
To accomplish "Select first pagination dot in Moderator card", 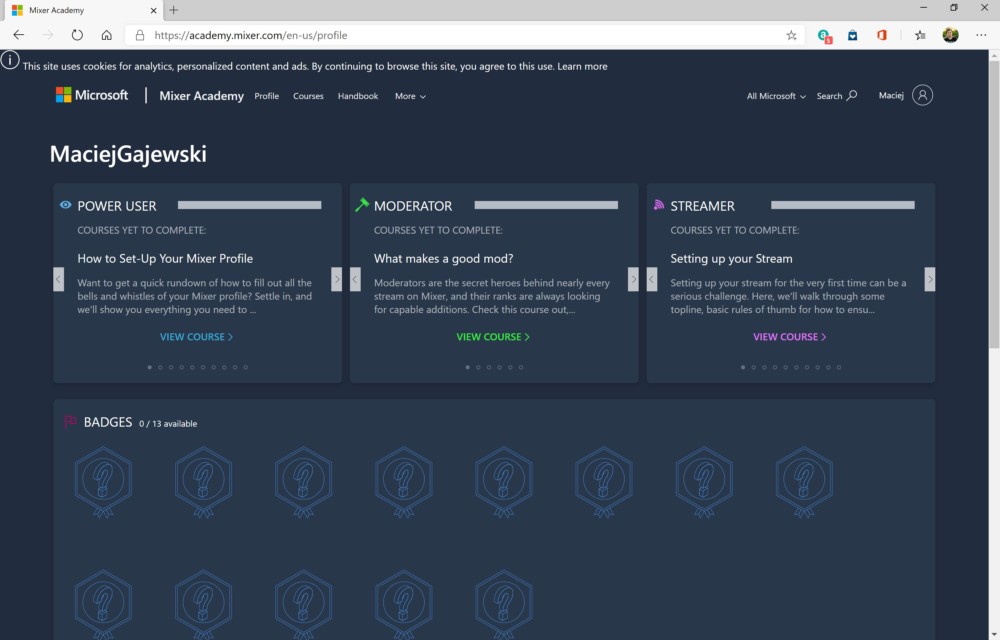I will (467, 367).
